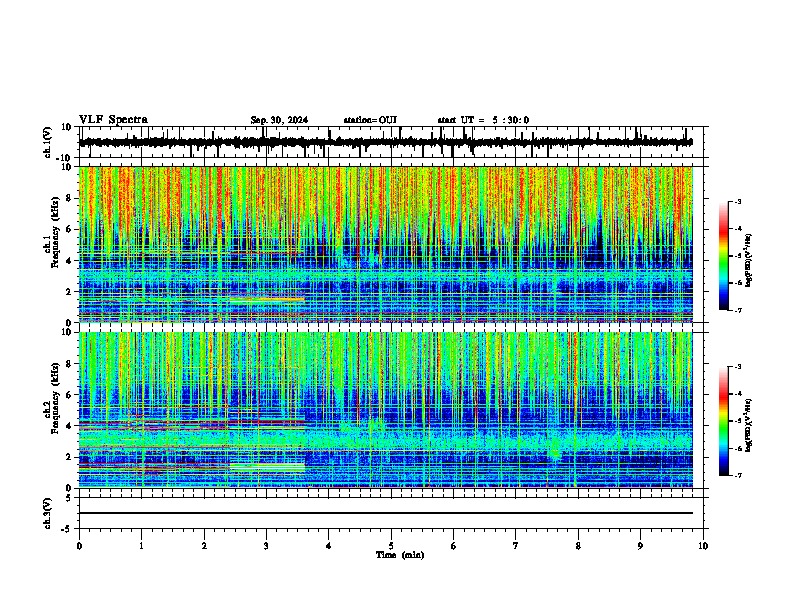Click the bright band near 1.3 kHz in ch.2
This screenshot has height=612, width=792.
267,468
